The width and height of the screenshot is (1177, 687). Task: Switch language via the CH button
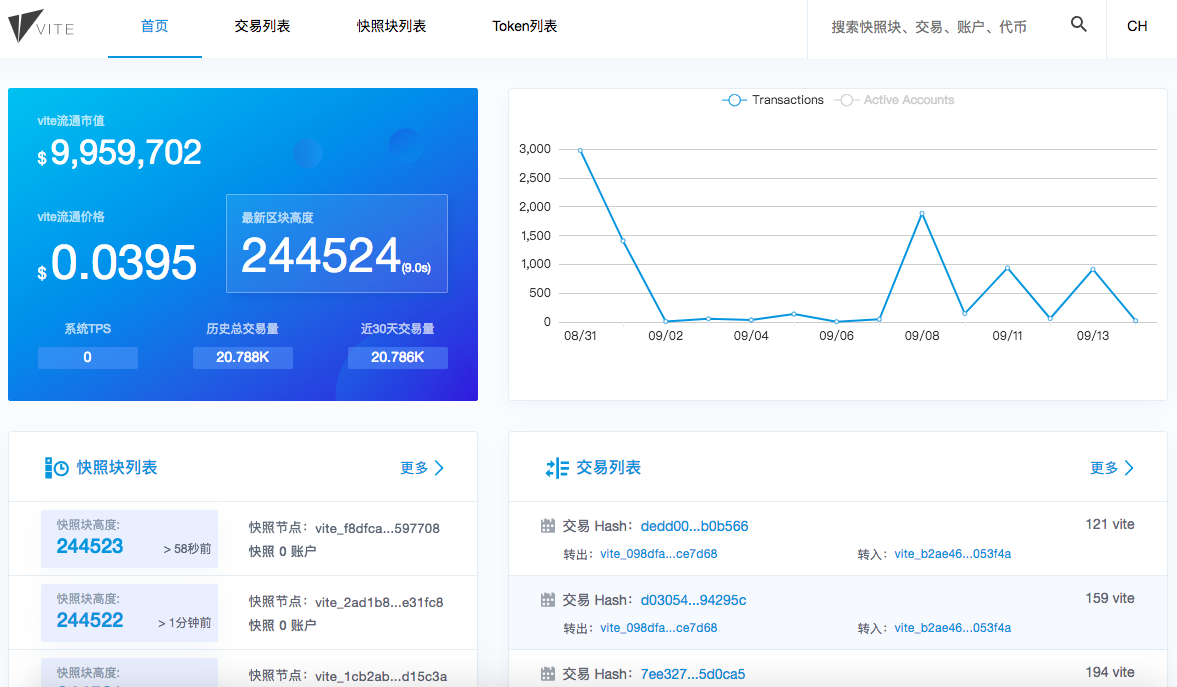1137,26
